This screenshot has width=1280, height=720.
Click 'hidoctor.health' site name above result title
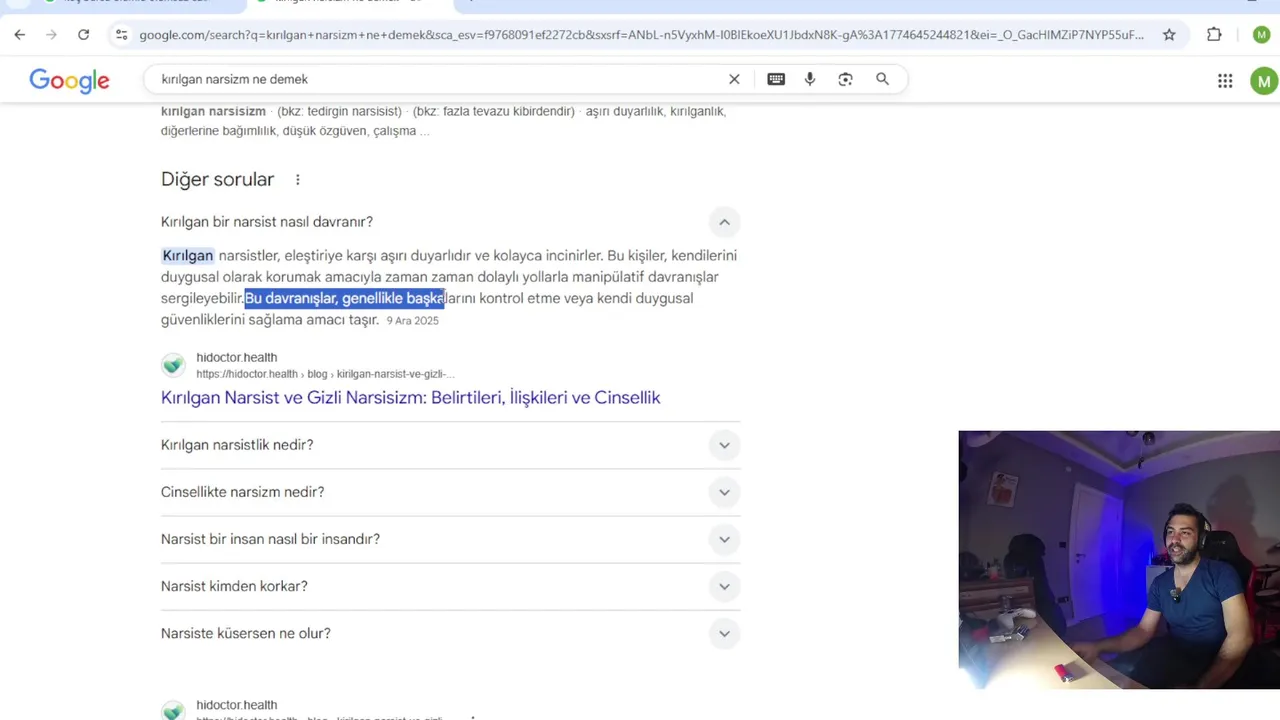point(236,357)
